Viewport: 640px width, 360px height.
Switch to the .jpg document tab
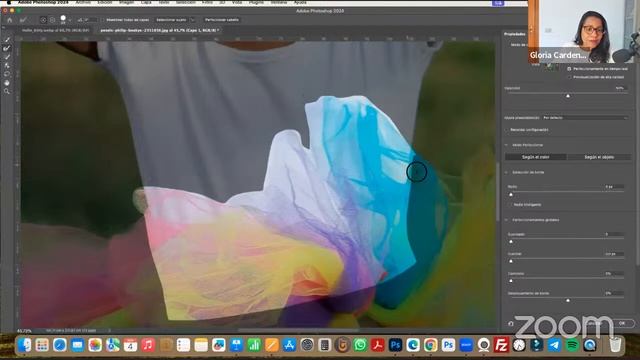click(x=160, y=30)
